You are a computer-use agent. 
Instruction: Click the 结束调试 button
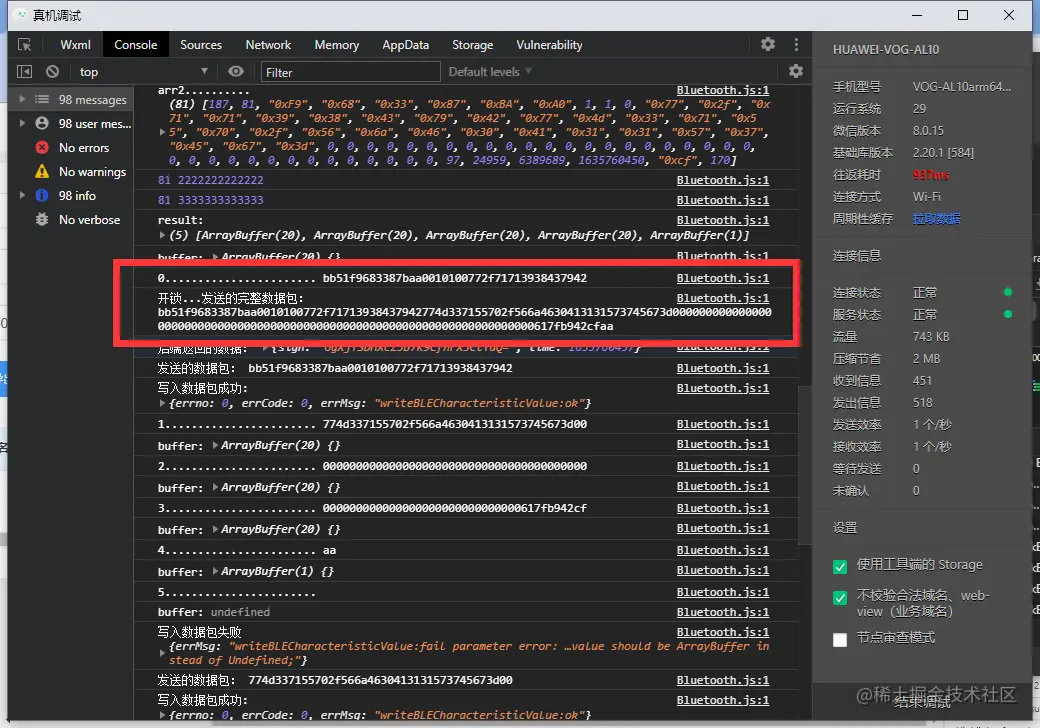click(x=923, y=701)
